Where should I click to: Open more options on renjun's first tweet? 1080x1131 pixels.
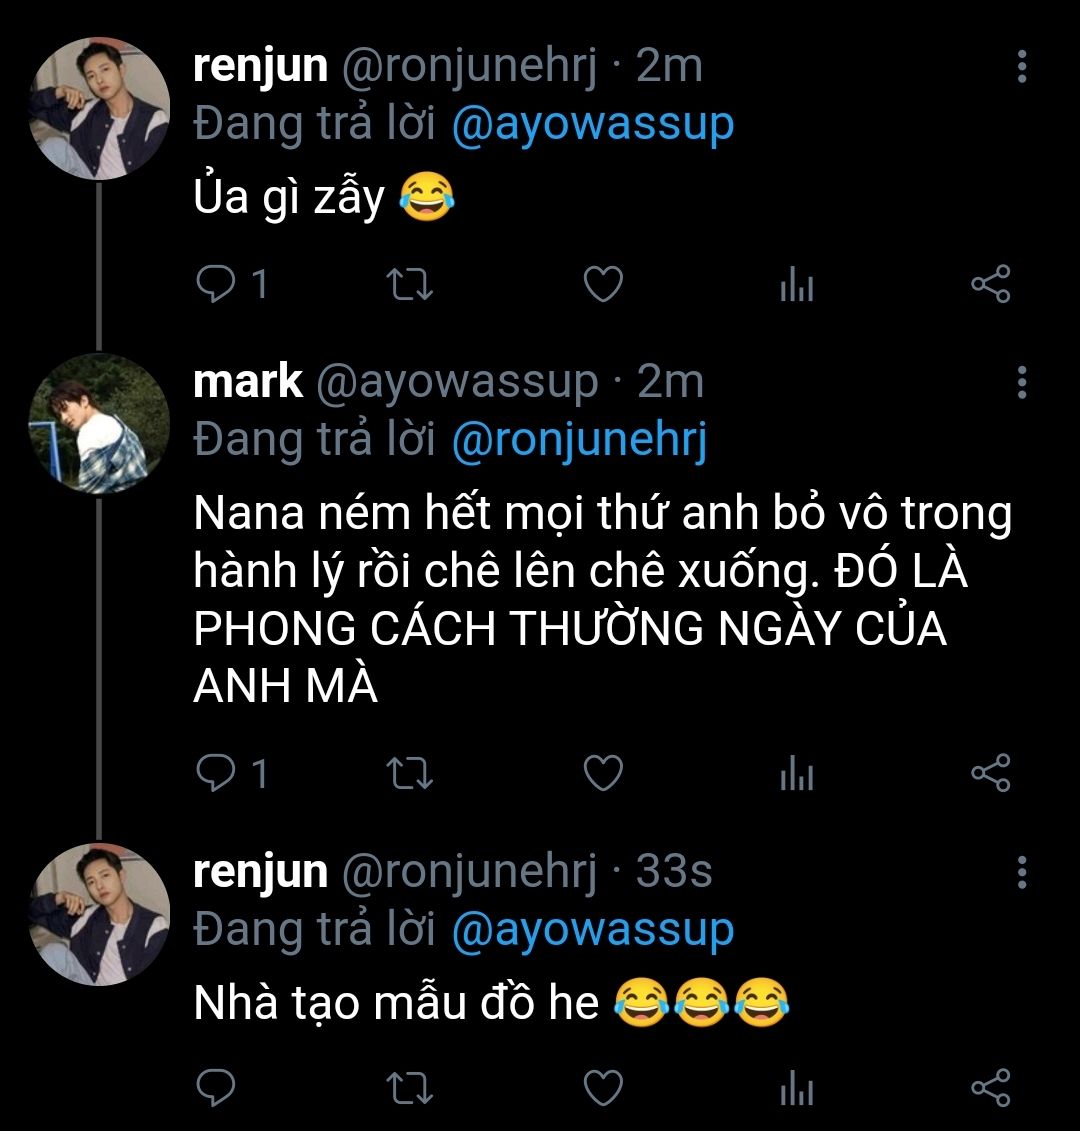coord(1021,66)
